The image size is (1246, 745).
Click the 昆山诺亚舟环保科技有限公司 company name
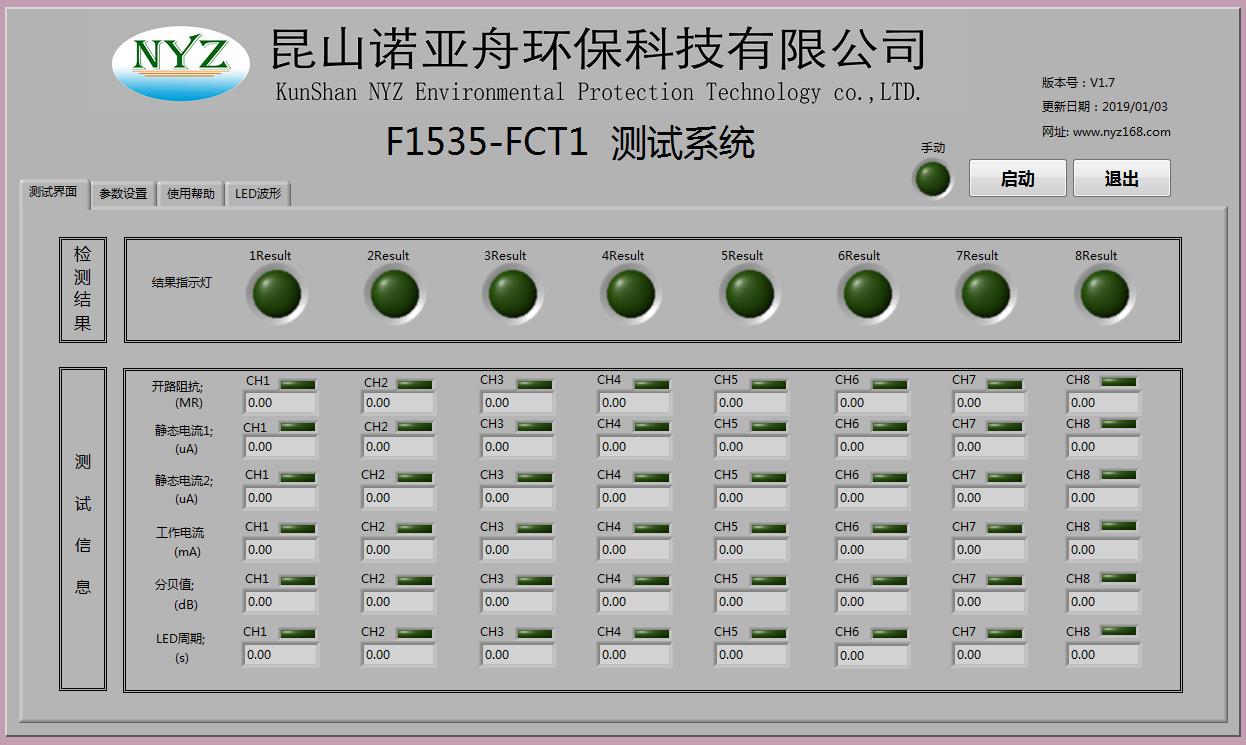pyautogui.click(x=599, y=48)
